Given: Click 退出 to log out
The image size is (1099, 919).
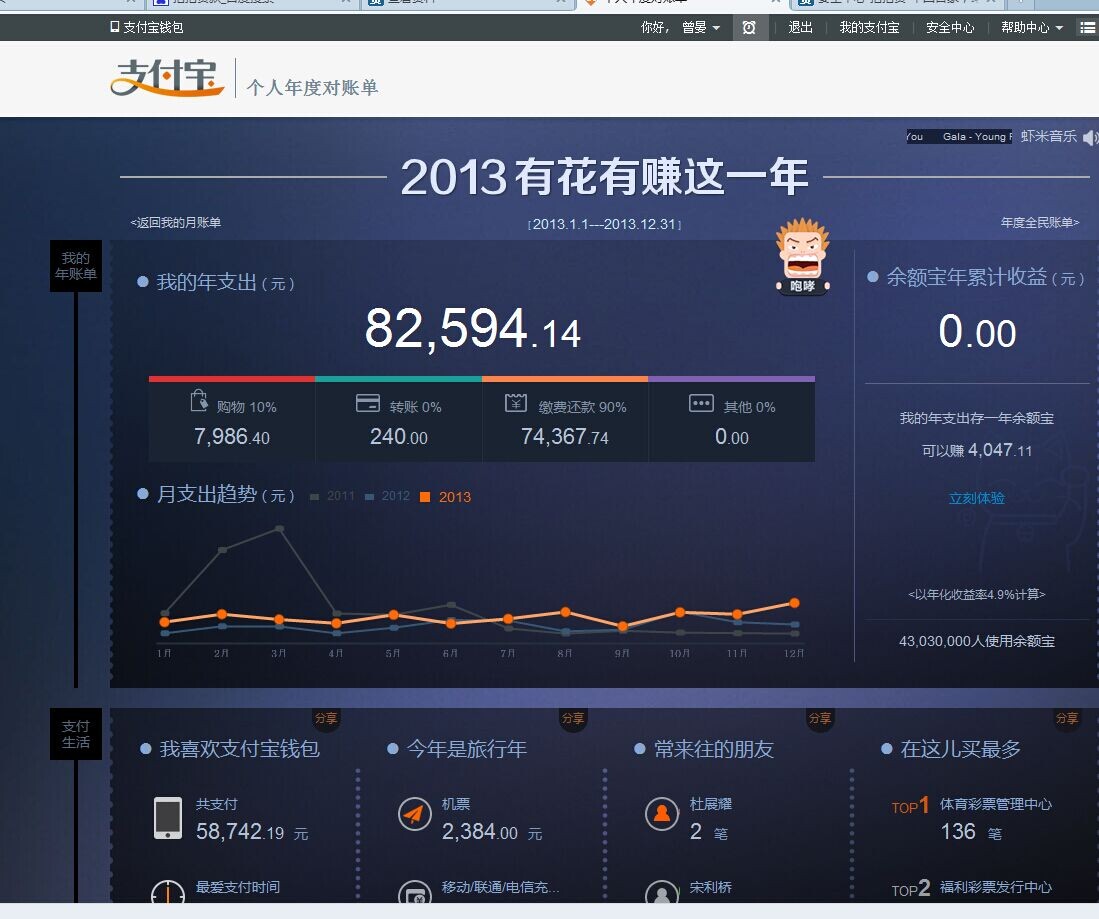Looking at the screenshot, I should (x=800, y=27).
